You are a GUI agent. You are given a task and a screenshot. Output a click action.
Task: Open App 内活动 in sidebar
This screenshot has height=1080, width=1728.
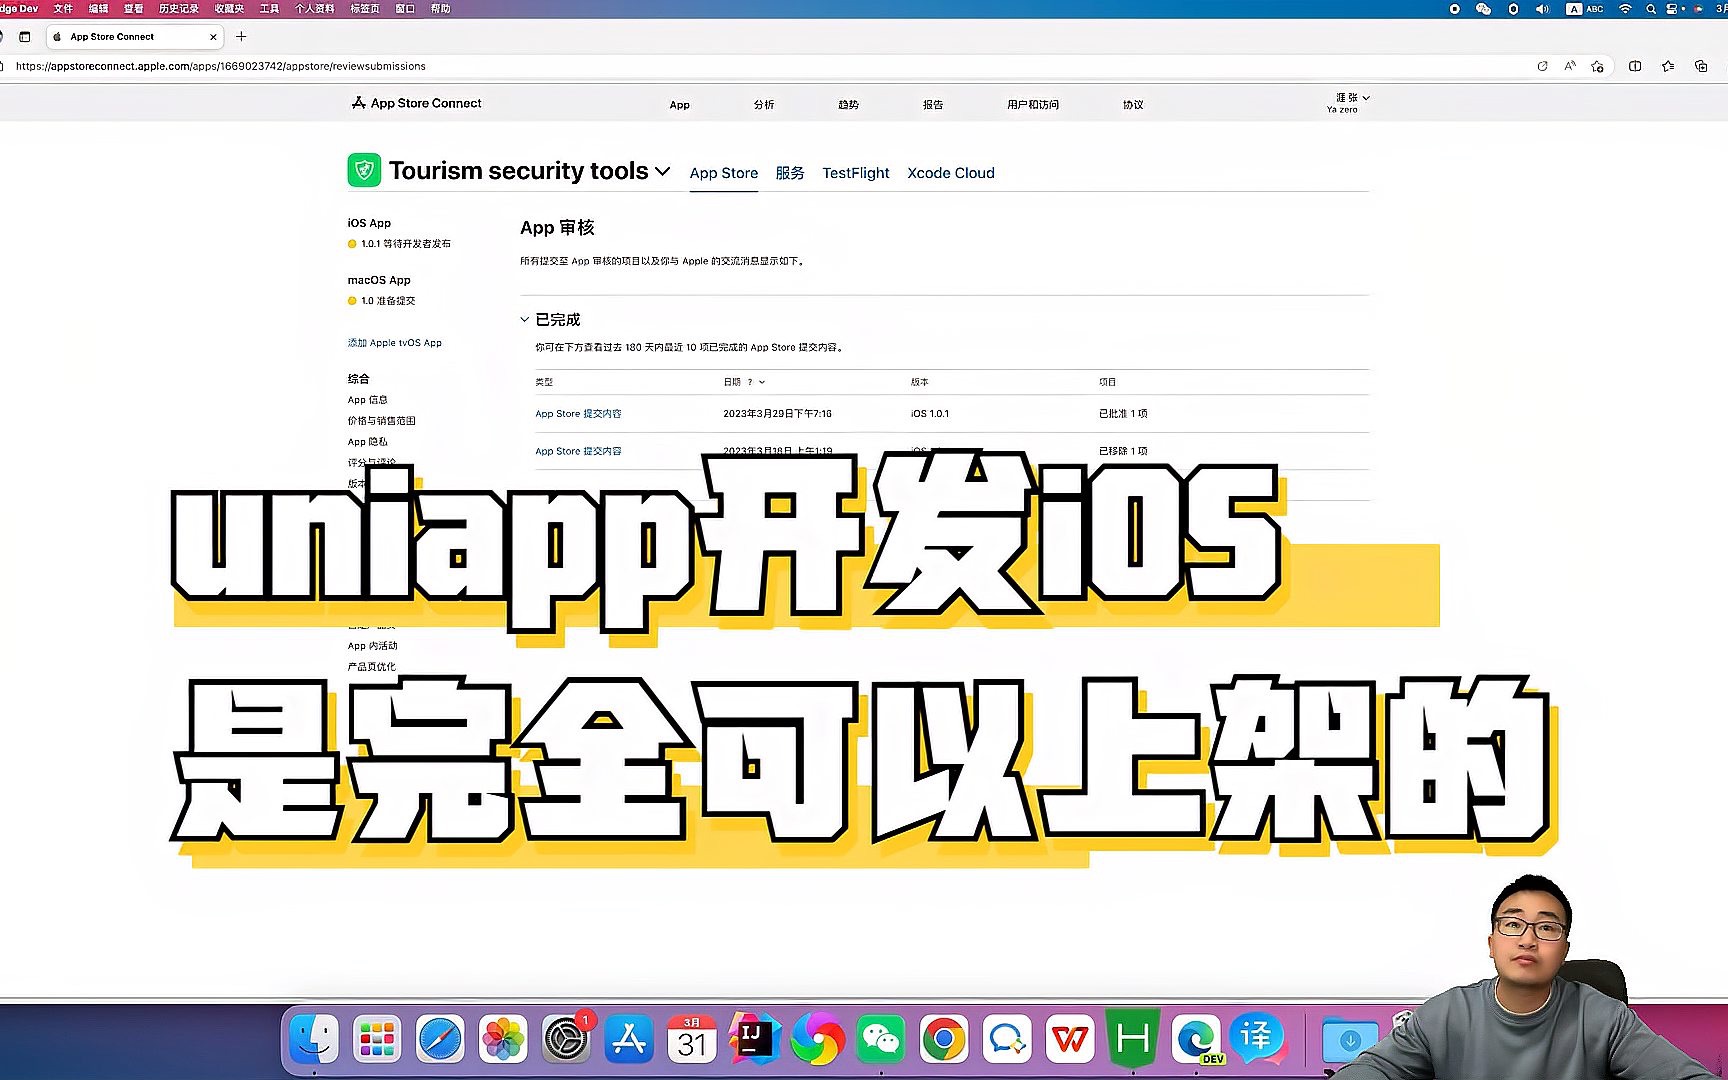(373, 646)
